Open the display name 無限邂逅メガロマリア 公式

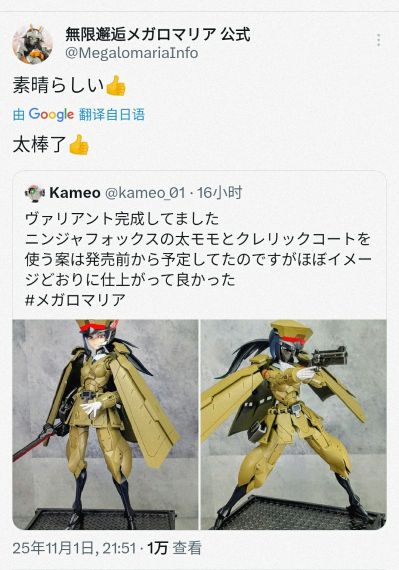click(x=157, y=35)
